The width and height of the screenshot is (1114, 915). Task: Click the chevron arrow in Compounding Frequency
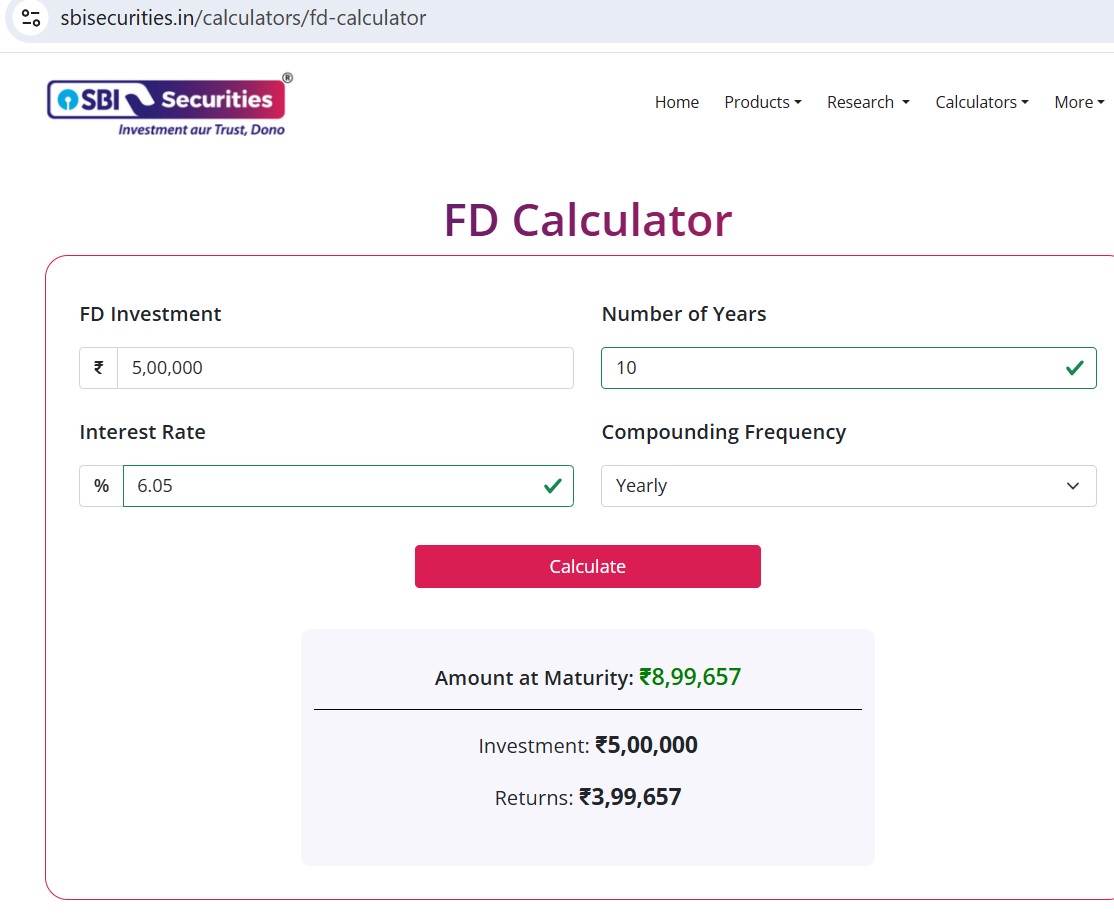[x=1073, y=486]
